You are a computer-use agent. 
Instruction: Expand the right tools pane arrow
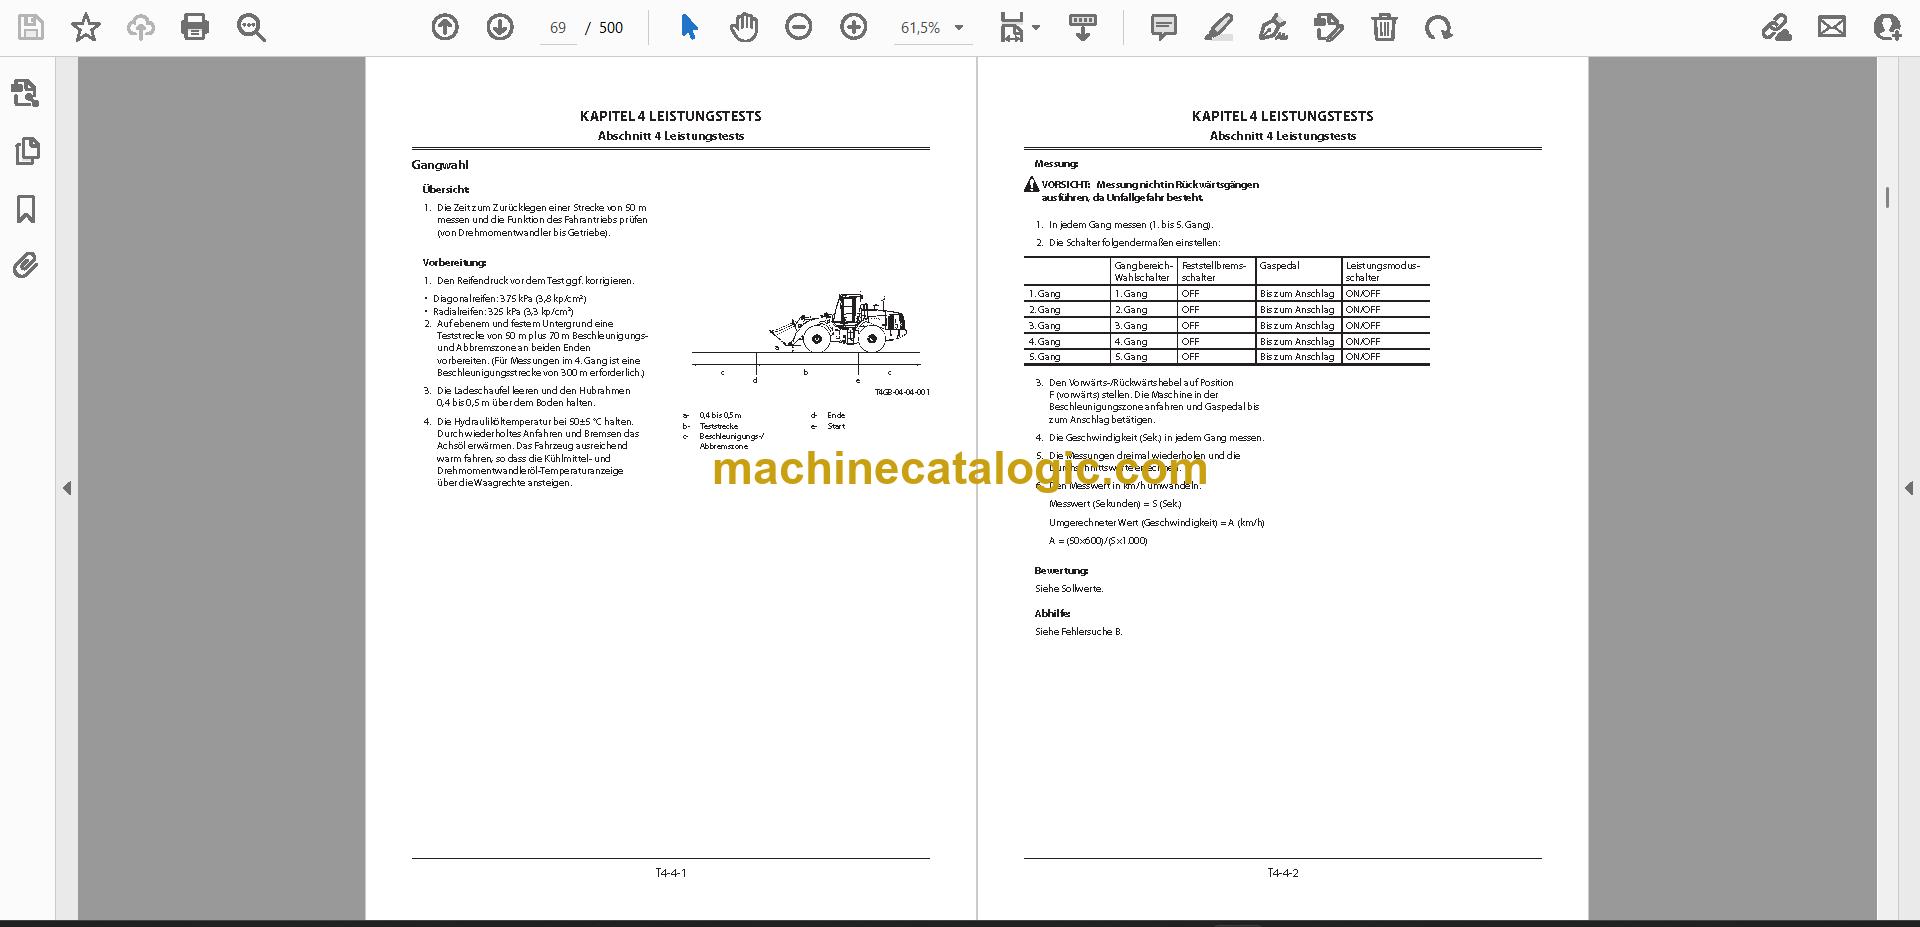[1908, 488]
